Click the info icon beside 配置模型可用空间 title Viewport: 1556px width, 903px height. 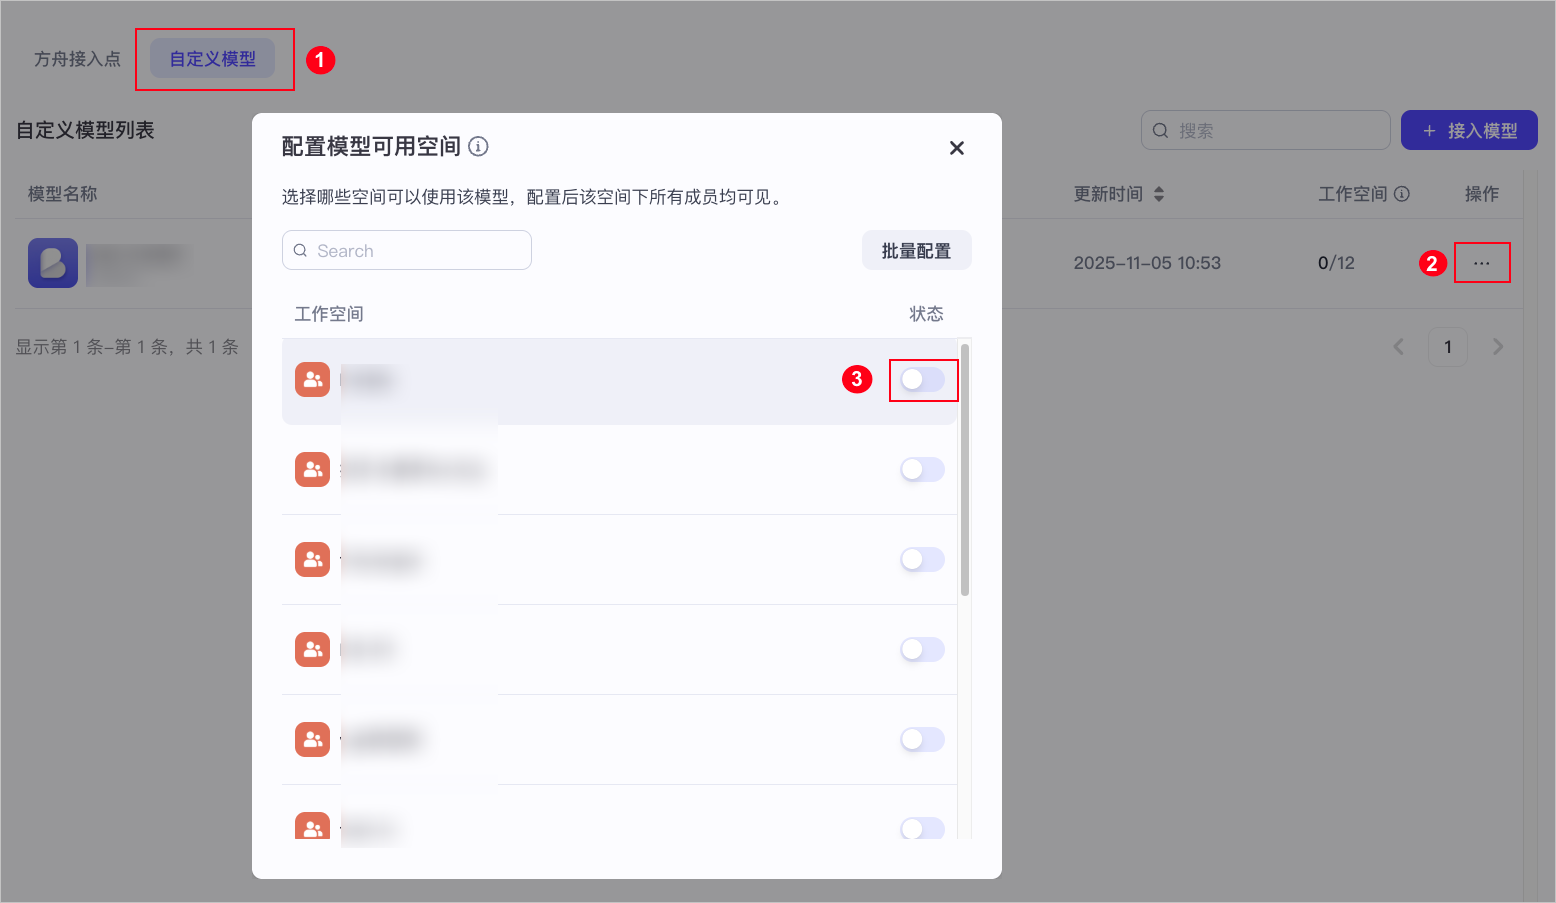click(479, 147)
